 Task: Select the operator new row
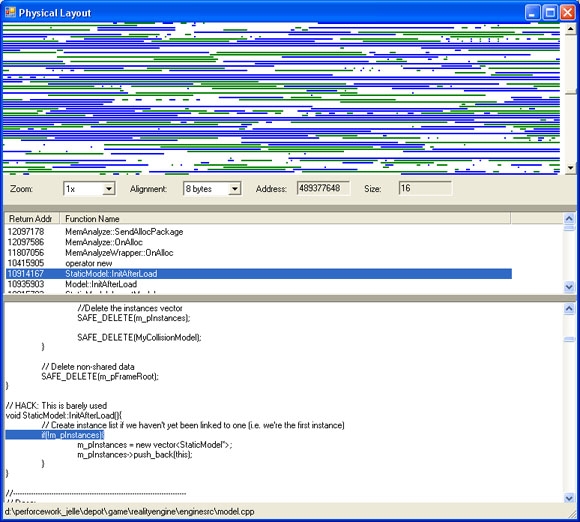(259, 263)
